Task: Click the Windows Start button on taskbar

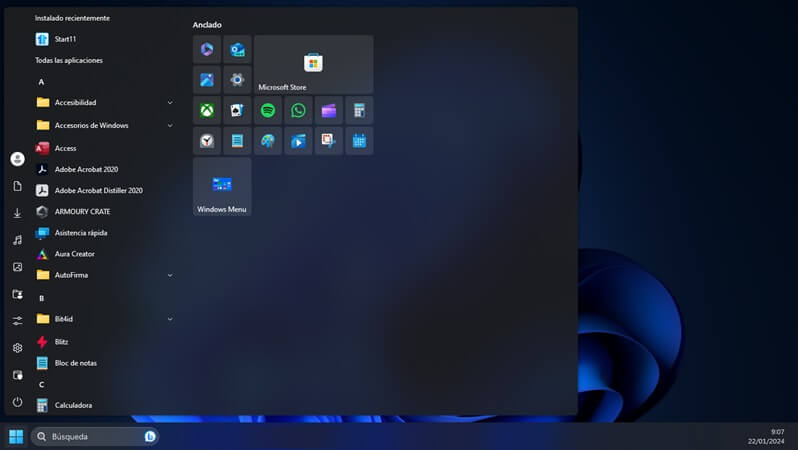Action: 16,437
